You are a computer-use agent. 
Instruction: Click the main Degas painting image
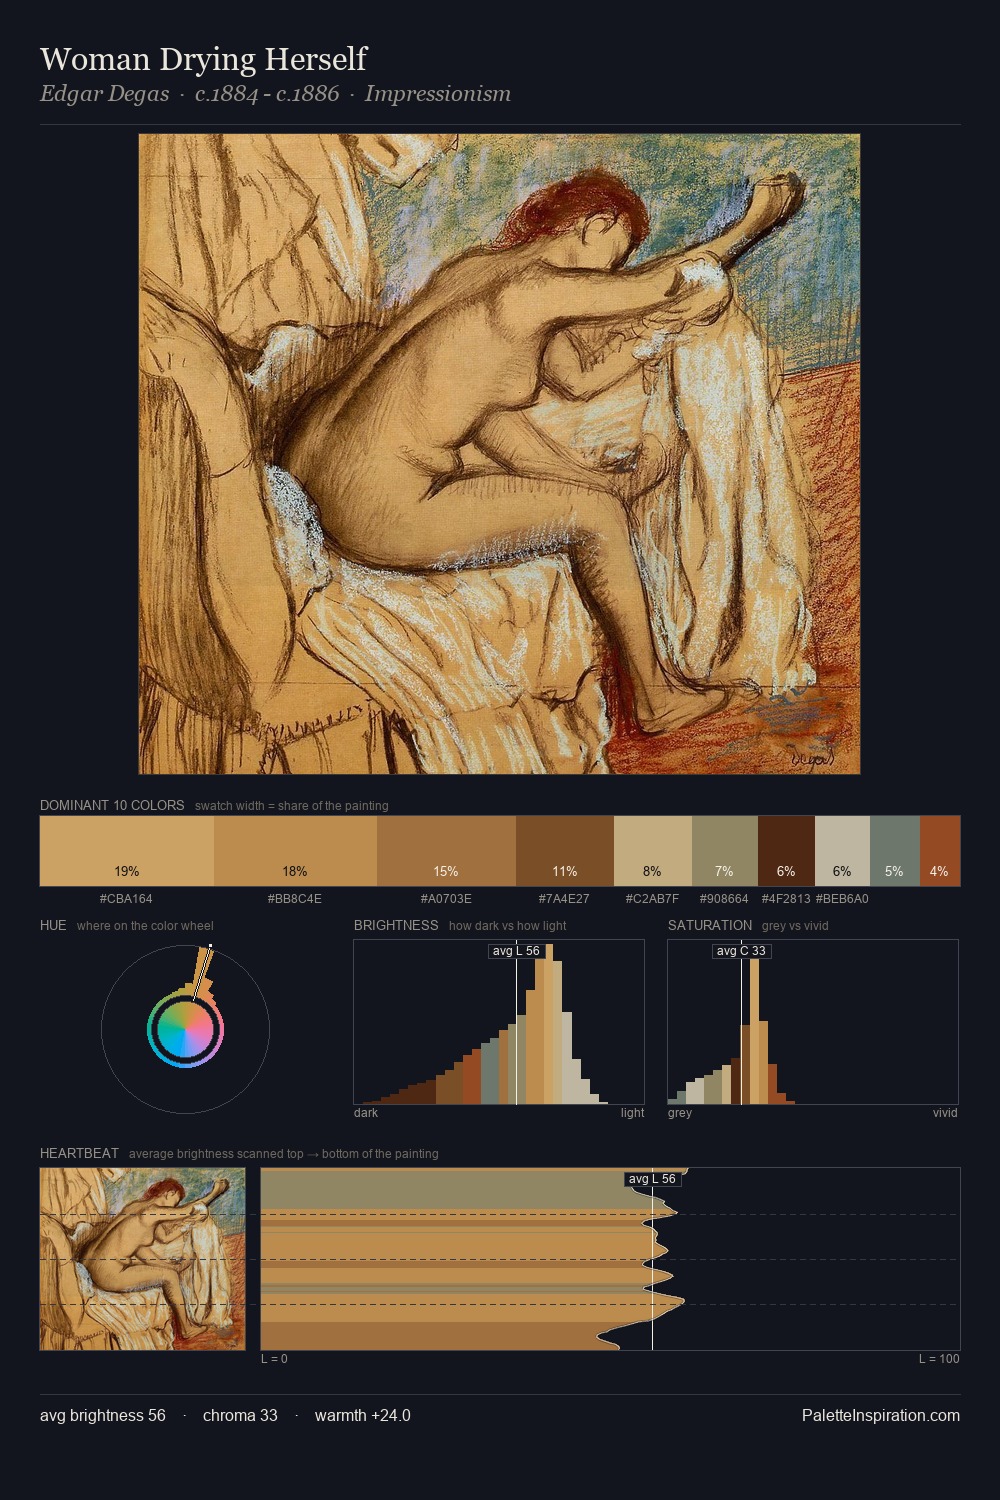(x=499, y=454)
